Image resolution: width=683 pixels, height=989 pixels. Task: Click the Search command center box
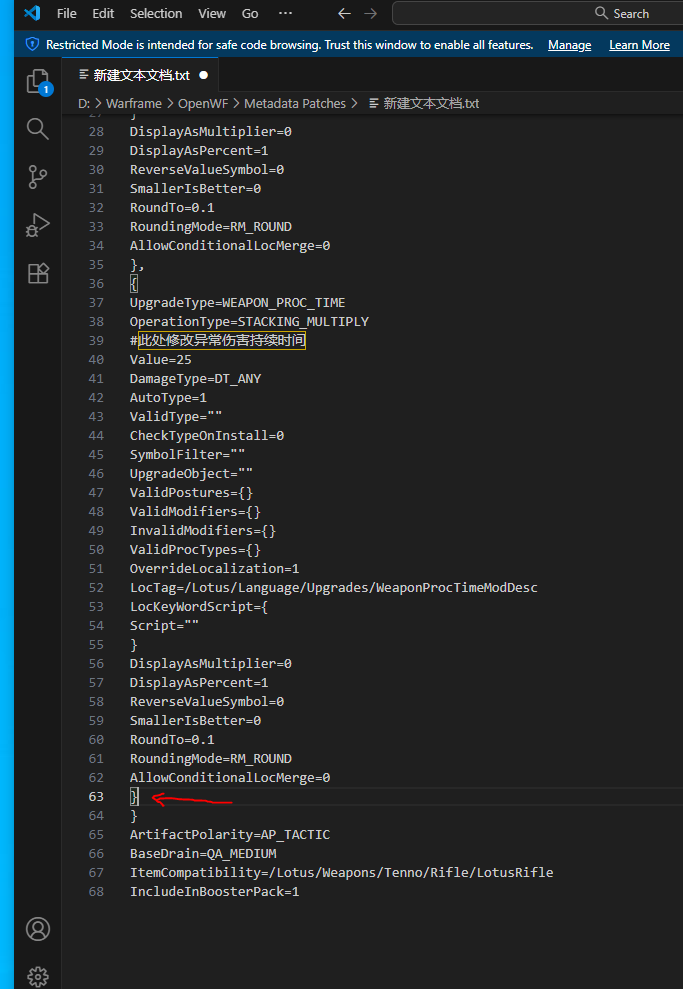coord(540,13)
